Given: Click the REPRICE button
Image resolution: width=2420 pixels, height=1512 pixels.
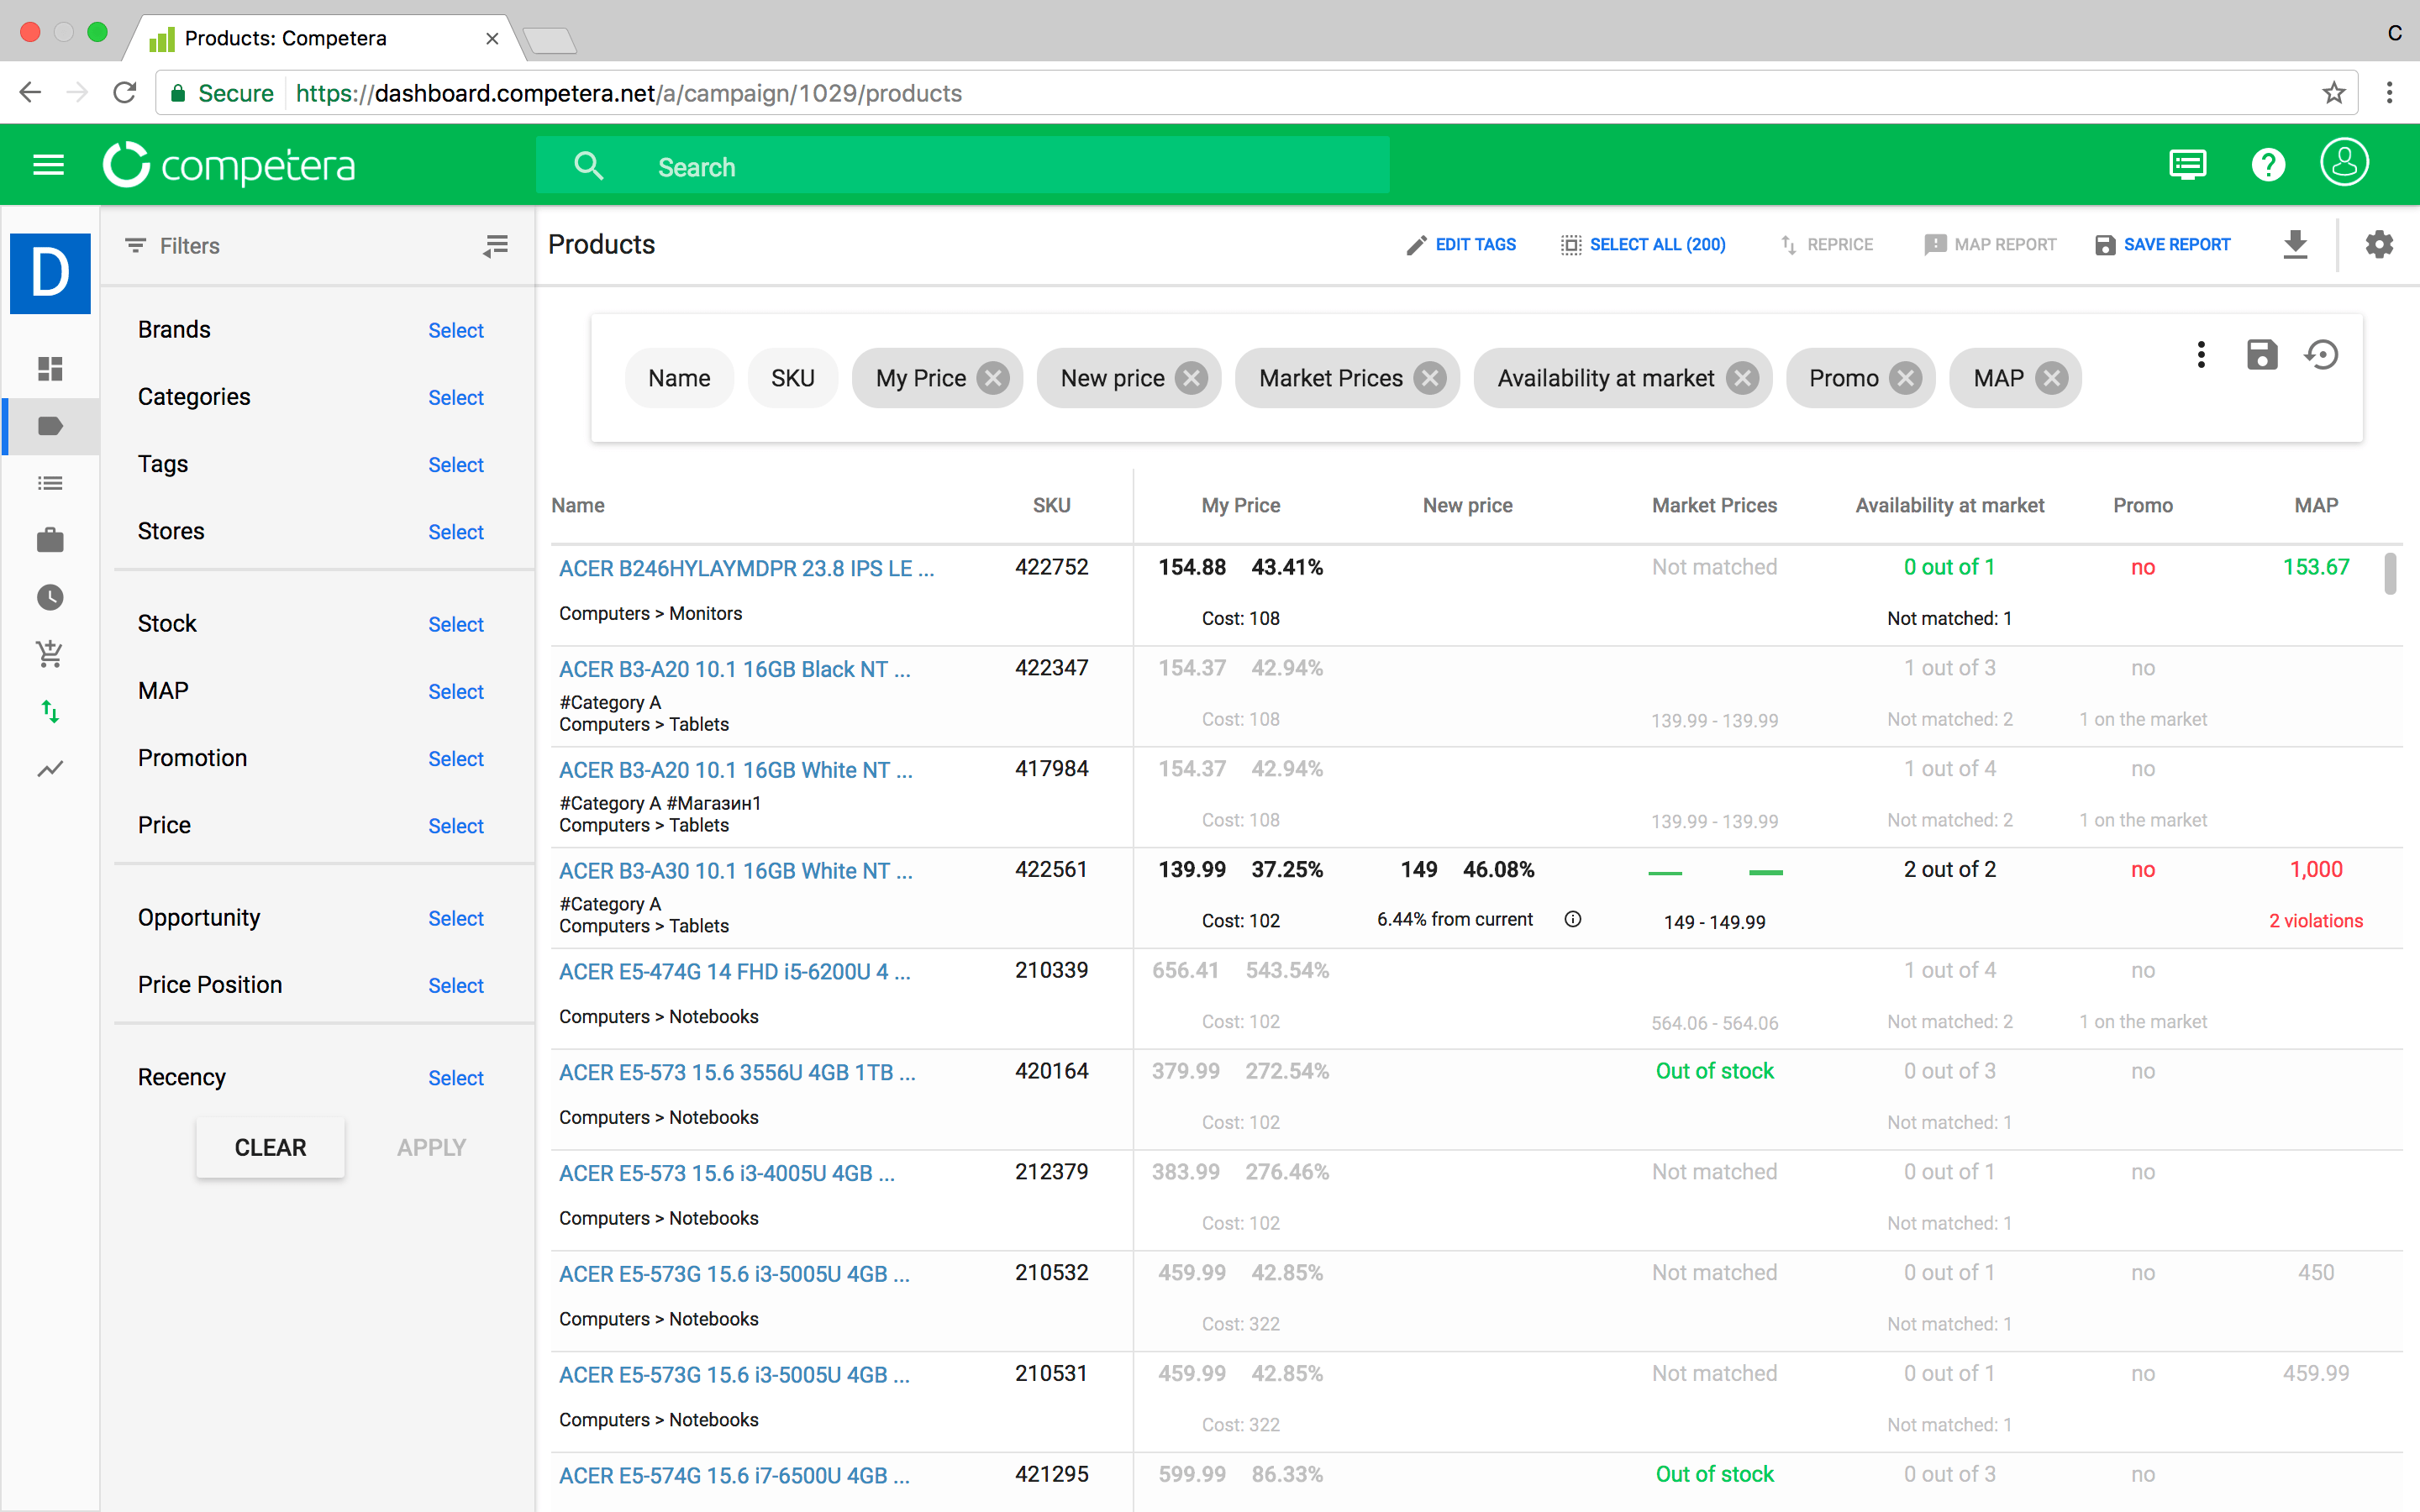Looking at the screenshot, I should 1827,245.
